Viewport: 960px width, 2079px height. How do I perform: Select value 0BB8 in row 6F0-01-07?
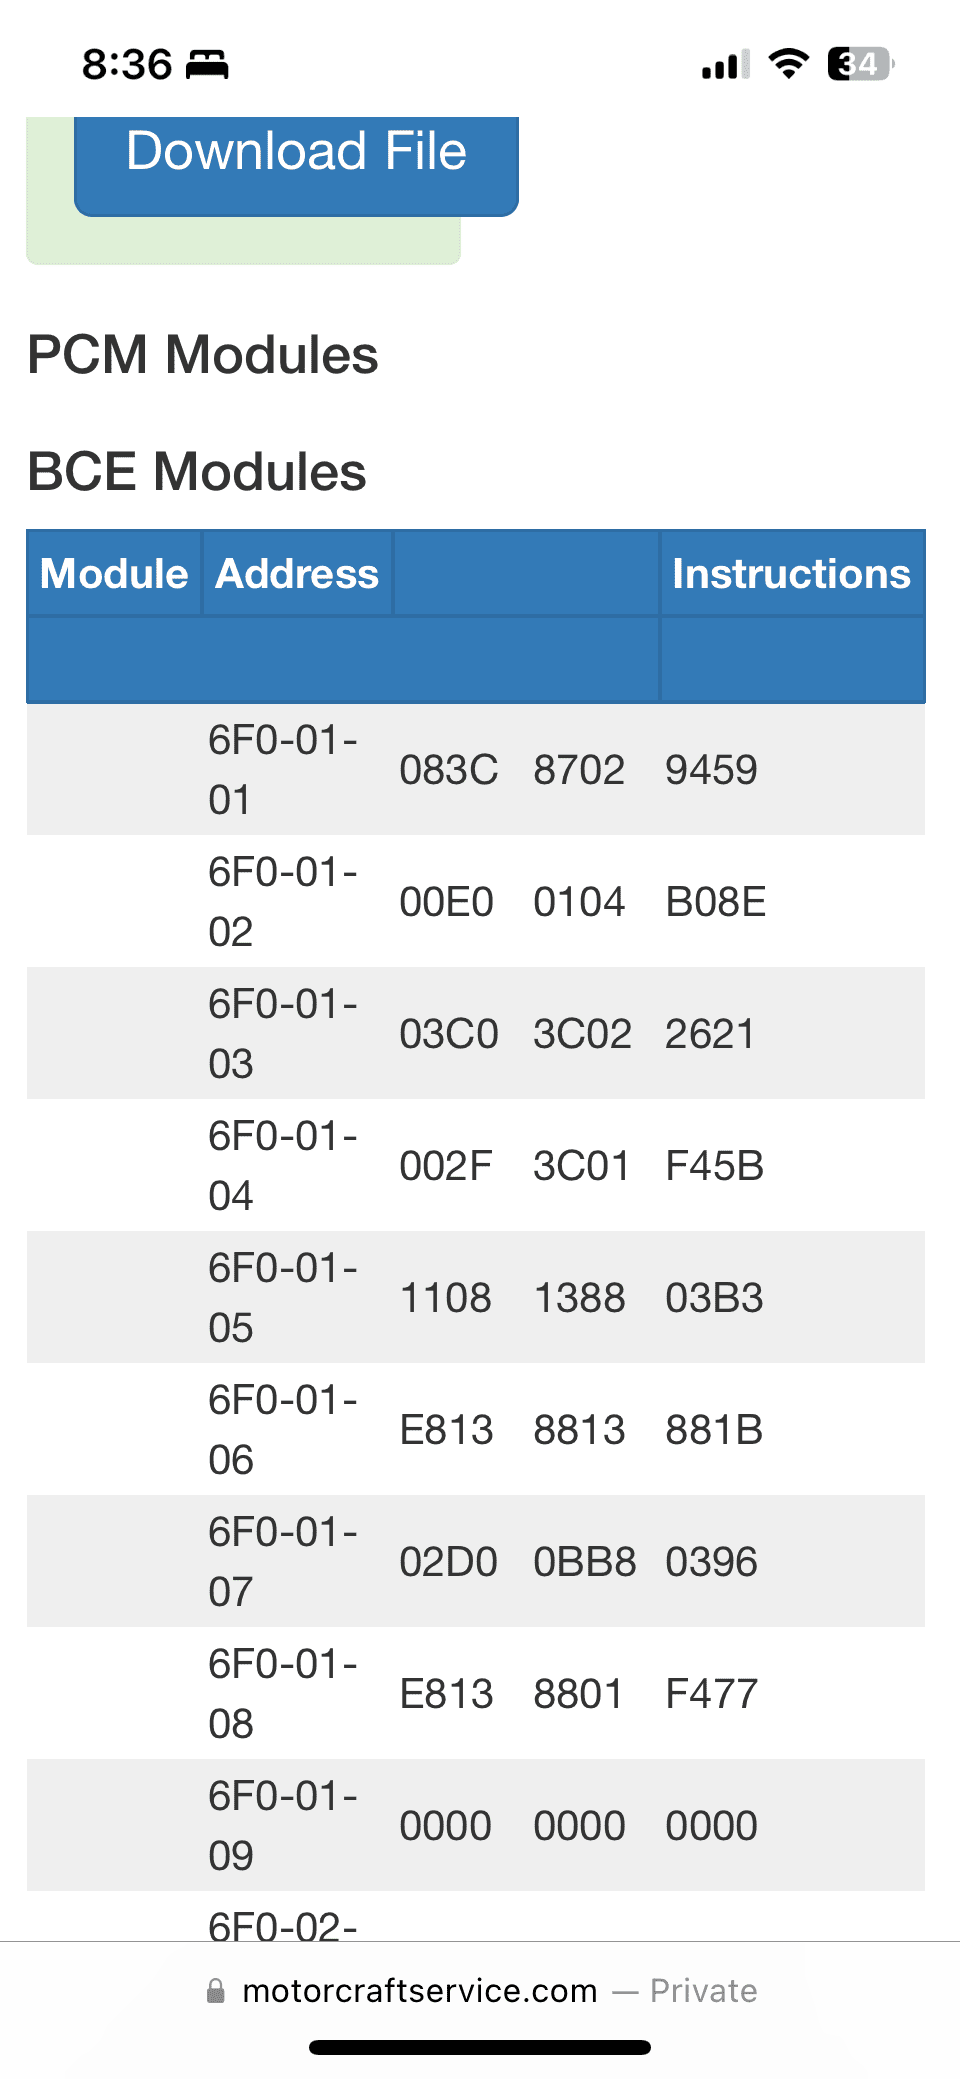[584, 1562]
